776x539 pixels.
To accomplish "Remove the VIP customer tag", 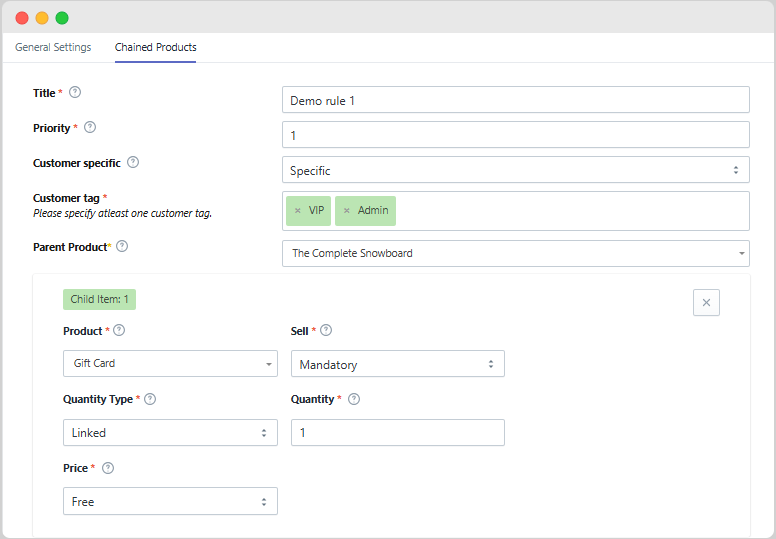I will [x=297, y=211].
